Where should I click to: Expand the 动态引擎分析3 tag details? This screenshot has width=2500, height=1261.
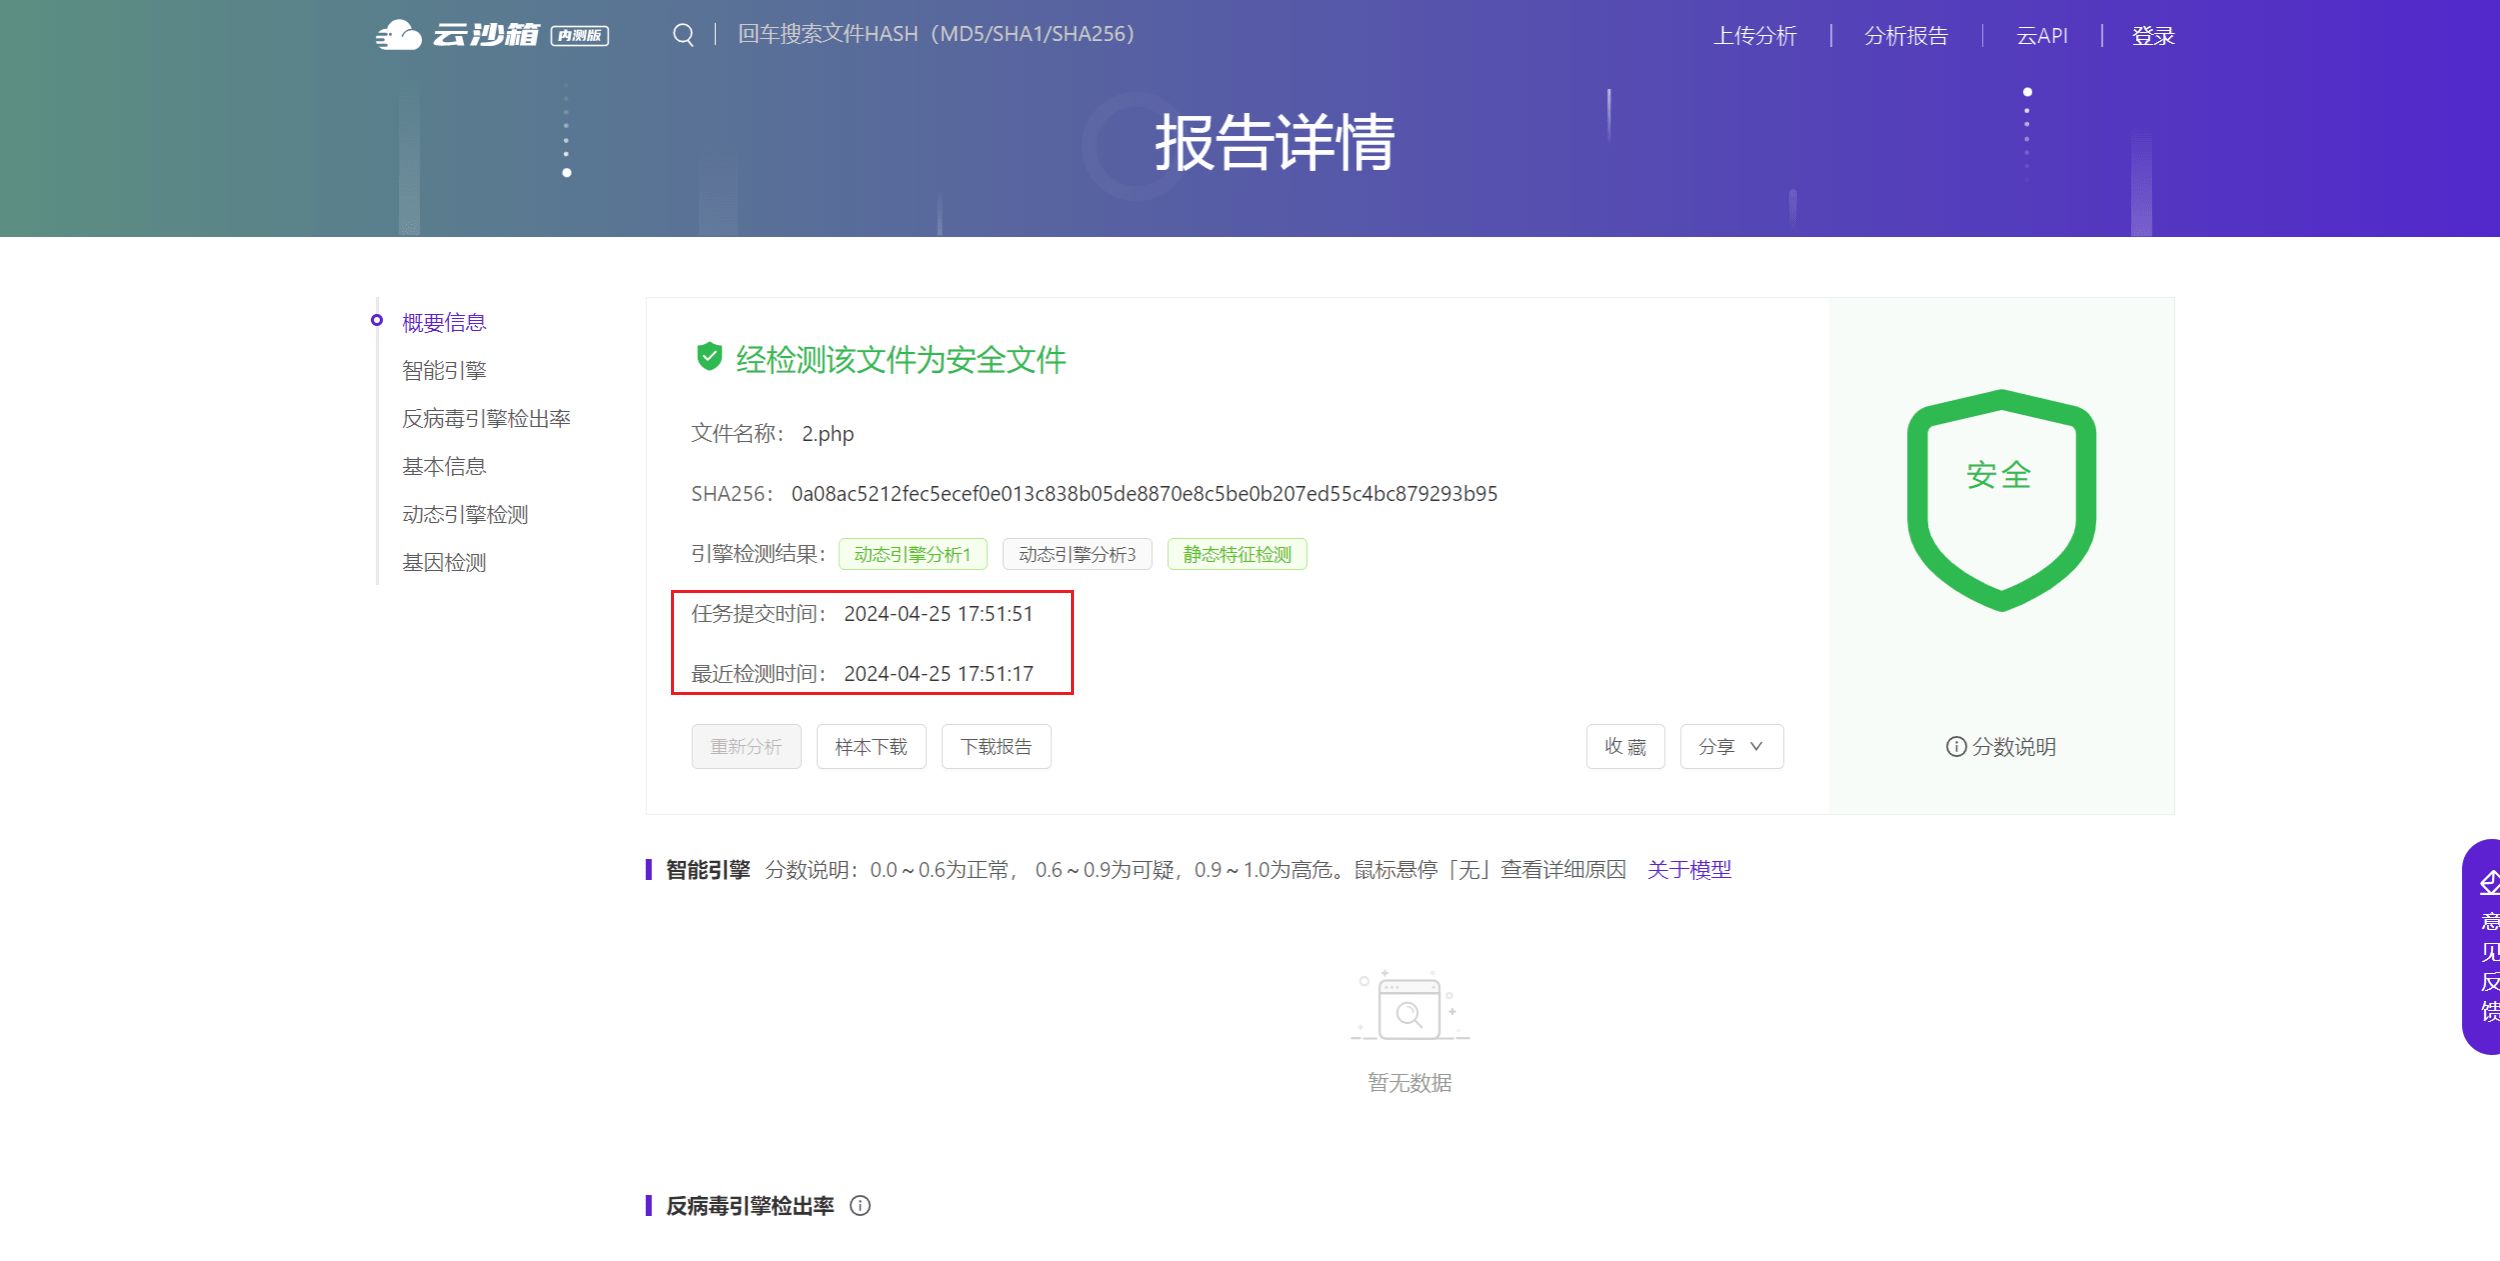[1078, 554]
